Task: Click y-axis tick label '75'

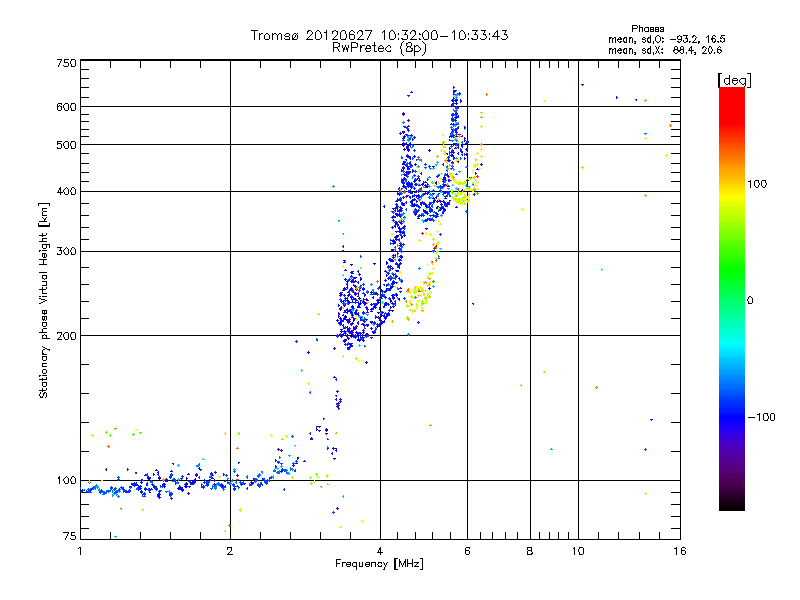Action: tap(70, 536)
